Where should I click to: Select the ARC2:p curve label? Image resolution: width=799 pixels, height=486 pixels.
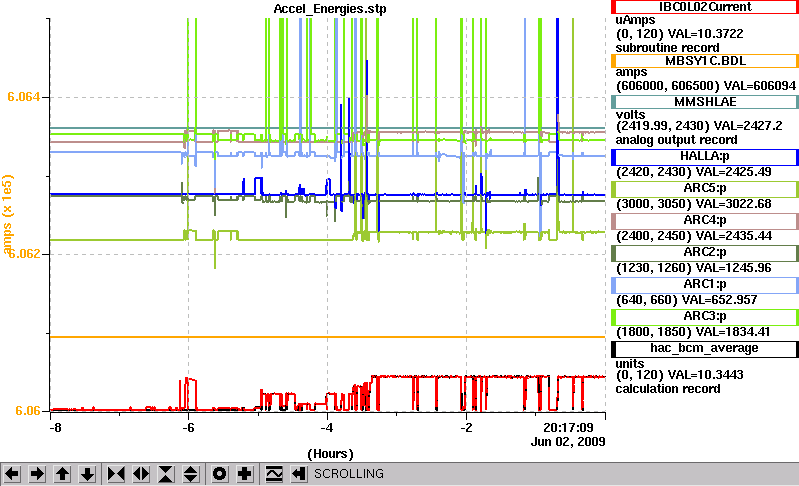click(705, 253)
